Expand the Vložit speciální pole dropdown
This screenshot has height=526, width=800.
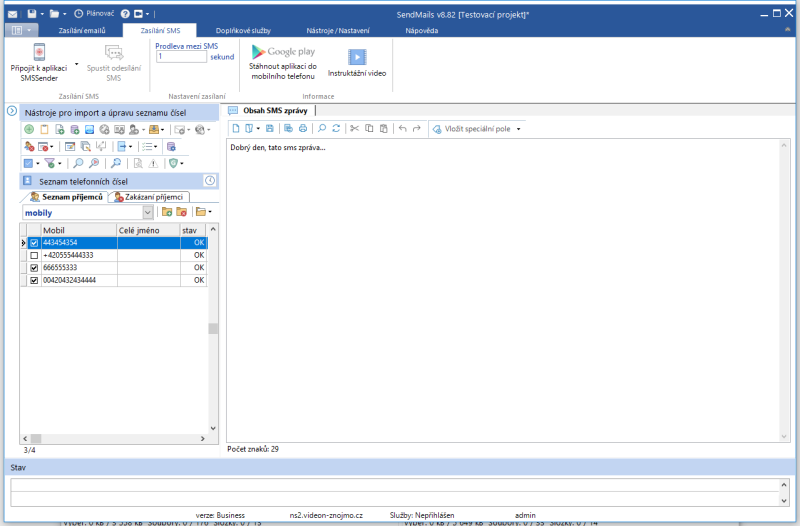click(520, 129)
